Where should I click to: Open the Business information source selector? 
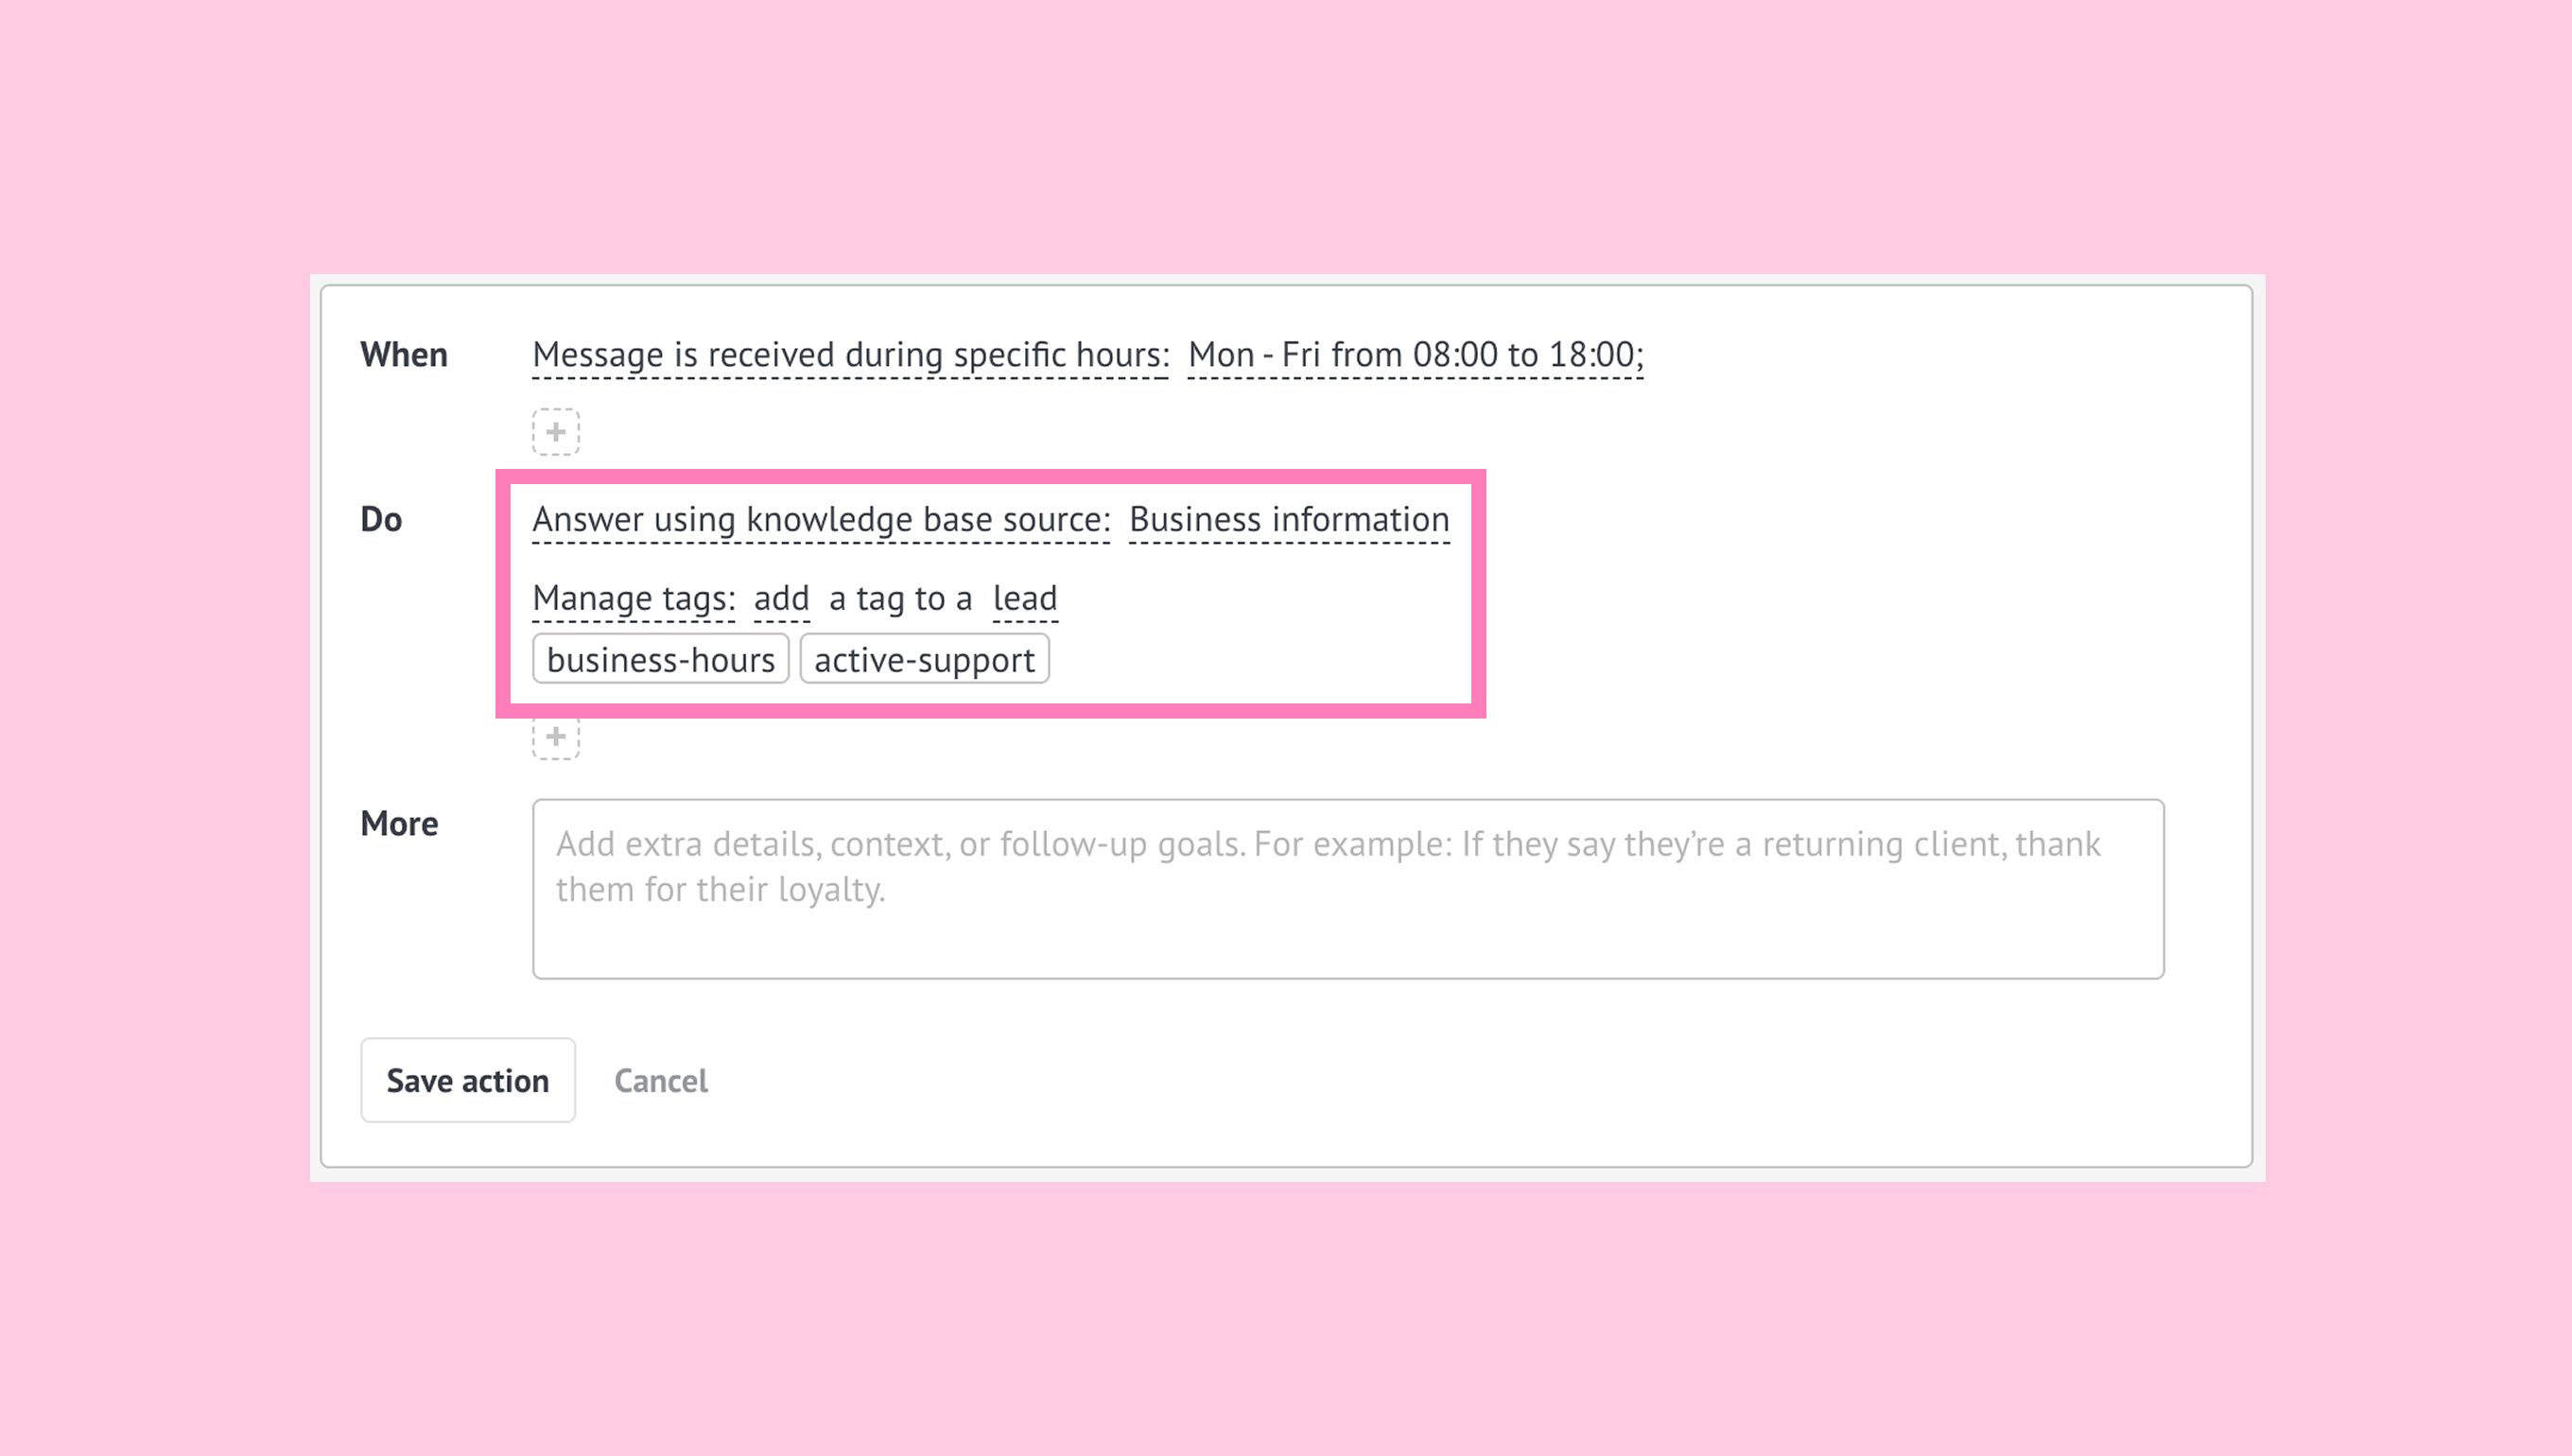click(x=1288, y=520)
